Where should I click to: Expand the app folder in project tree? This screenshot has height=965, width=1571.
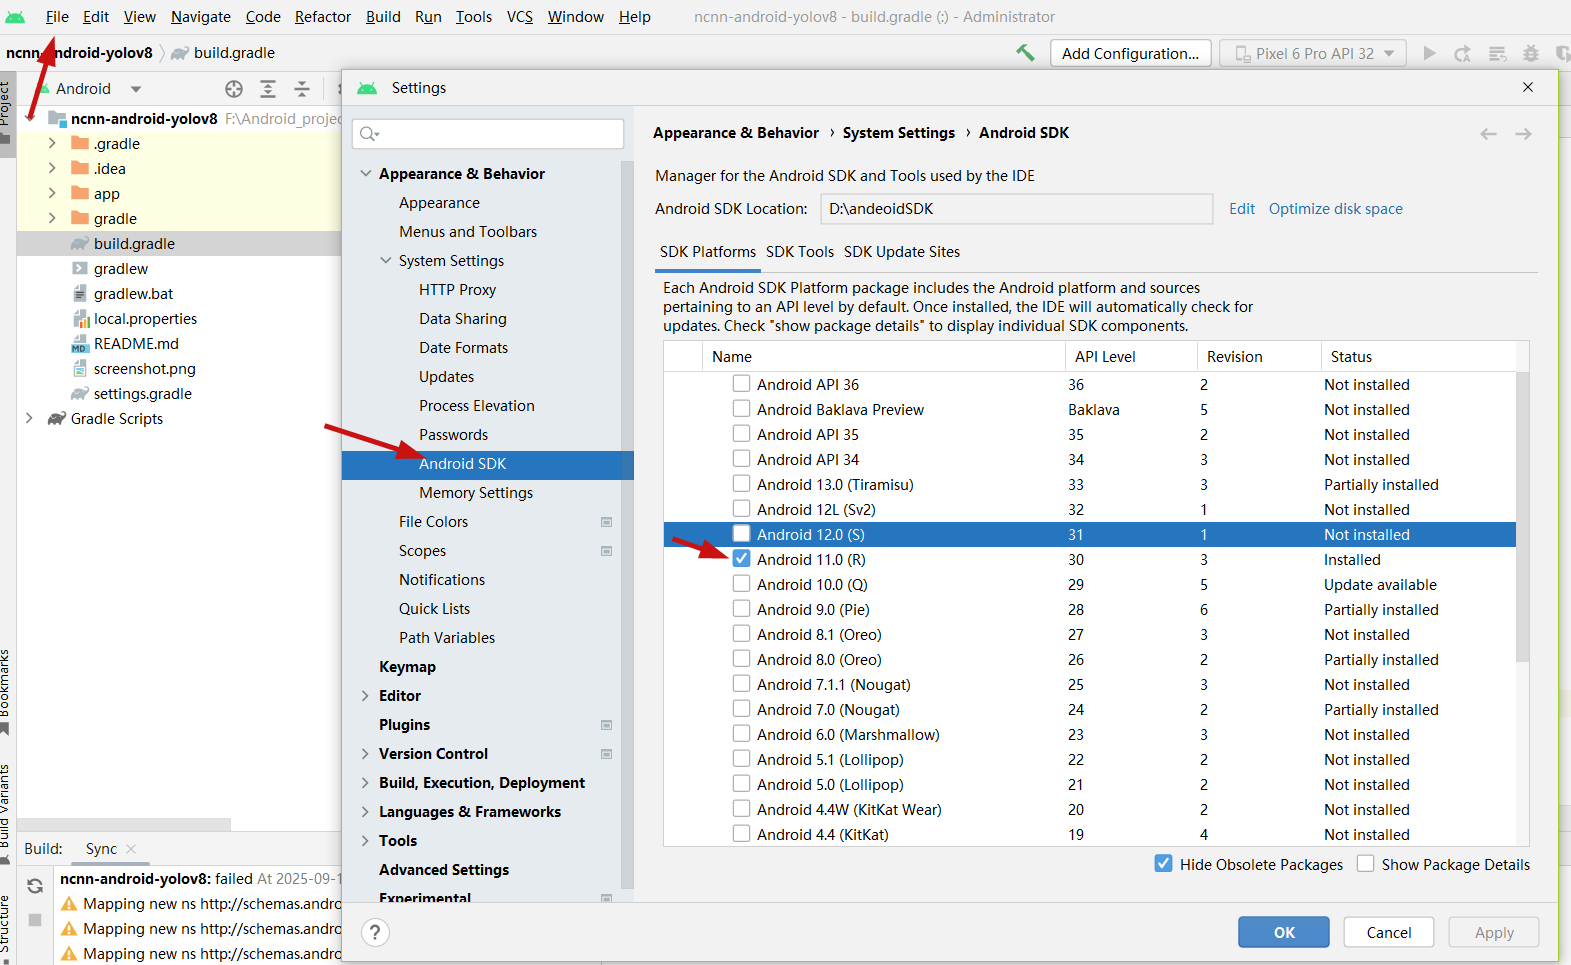click(x=52, y=194)
